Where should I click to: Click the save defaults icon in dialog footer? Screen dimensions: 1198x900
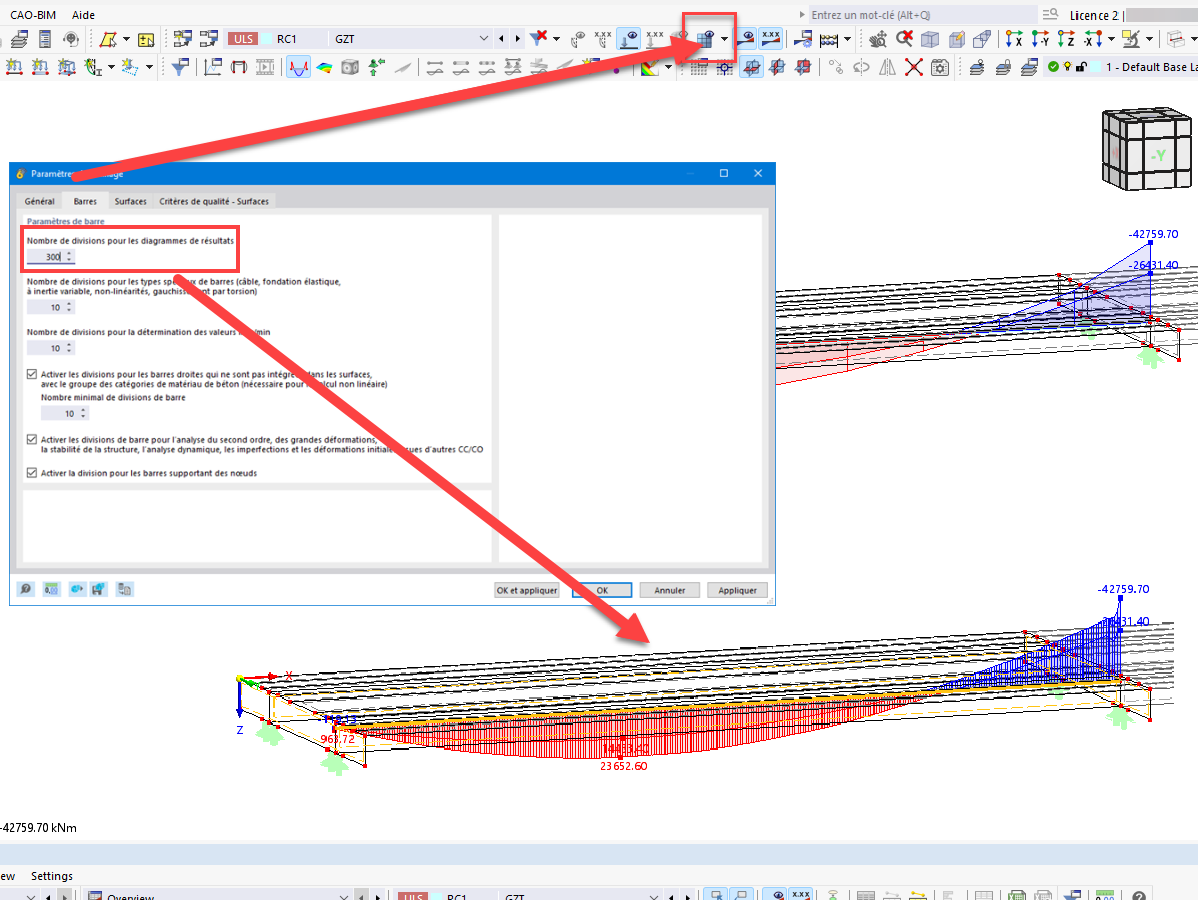tap(99, 589)
